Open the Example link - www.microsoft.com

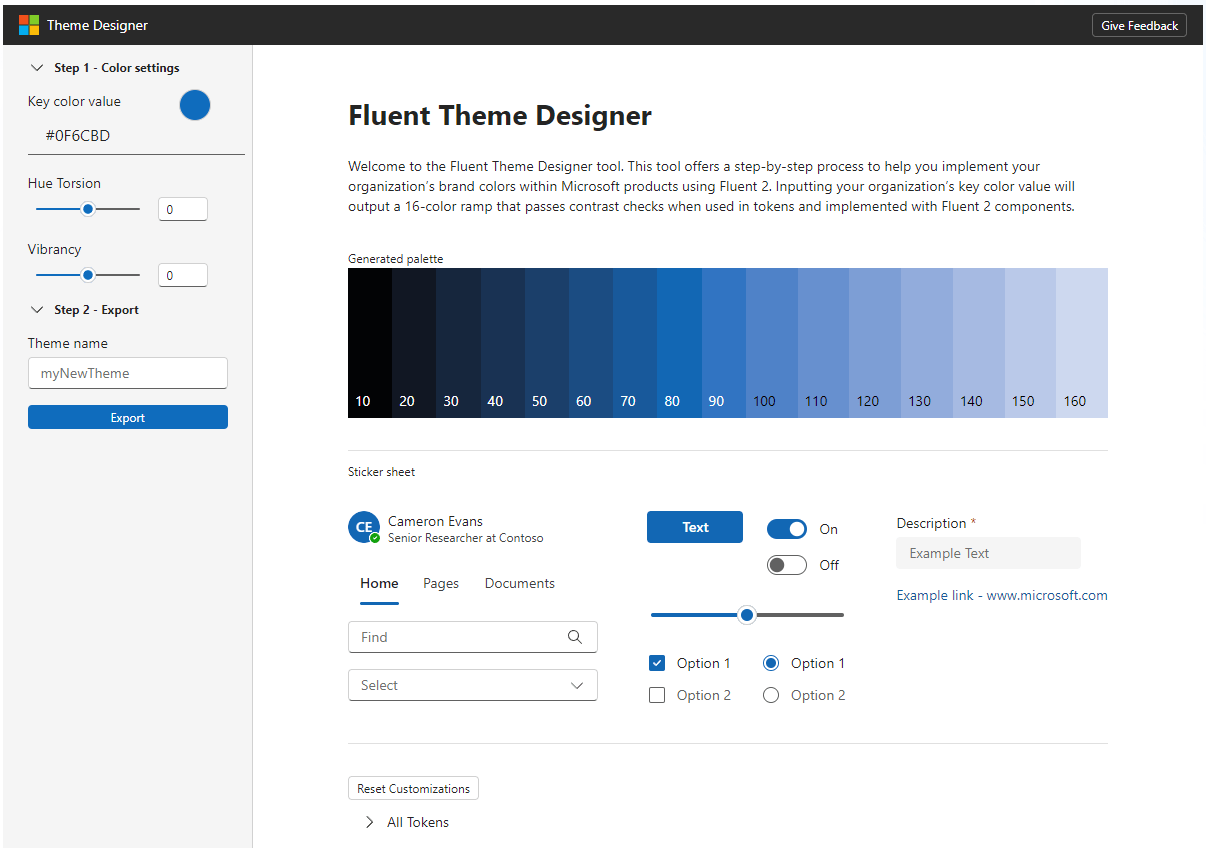tap(1002, 595)
